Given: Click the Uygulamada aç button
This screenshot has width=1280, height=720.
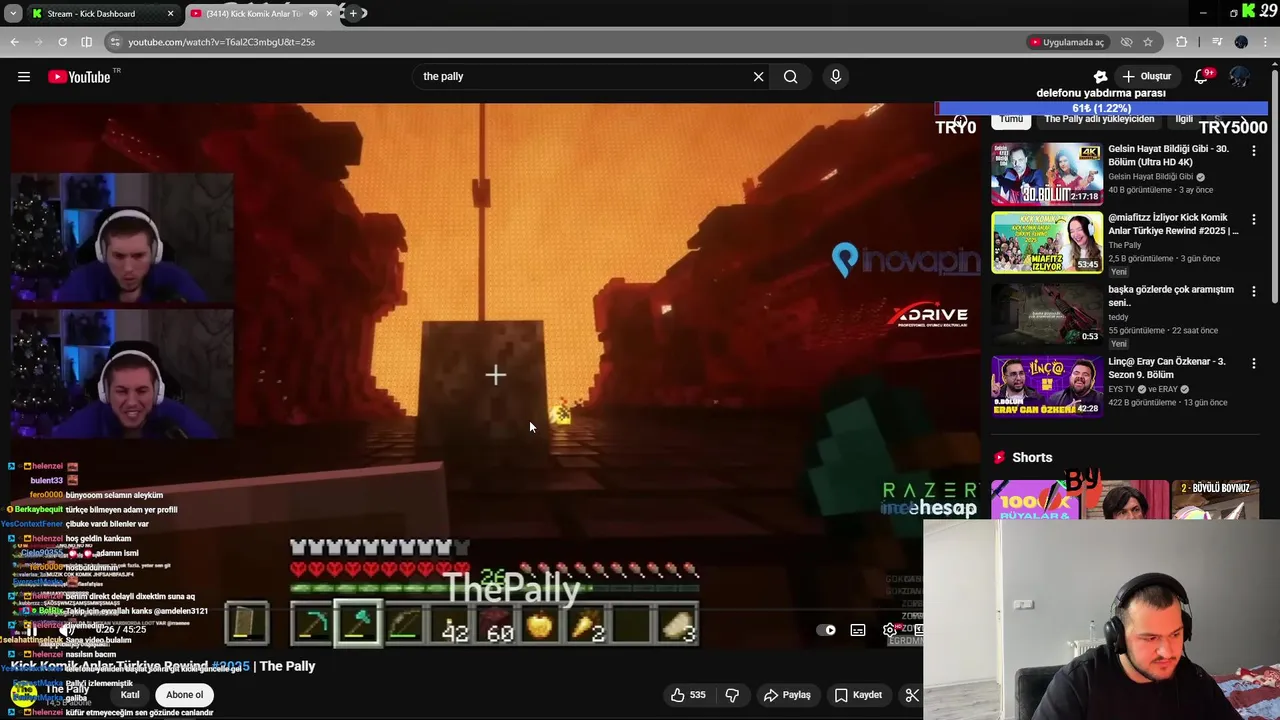Looking at the screenshot, I should coord(1067,42).
